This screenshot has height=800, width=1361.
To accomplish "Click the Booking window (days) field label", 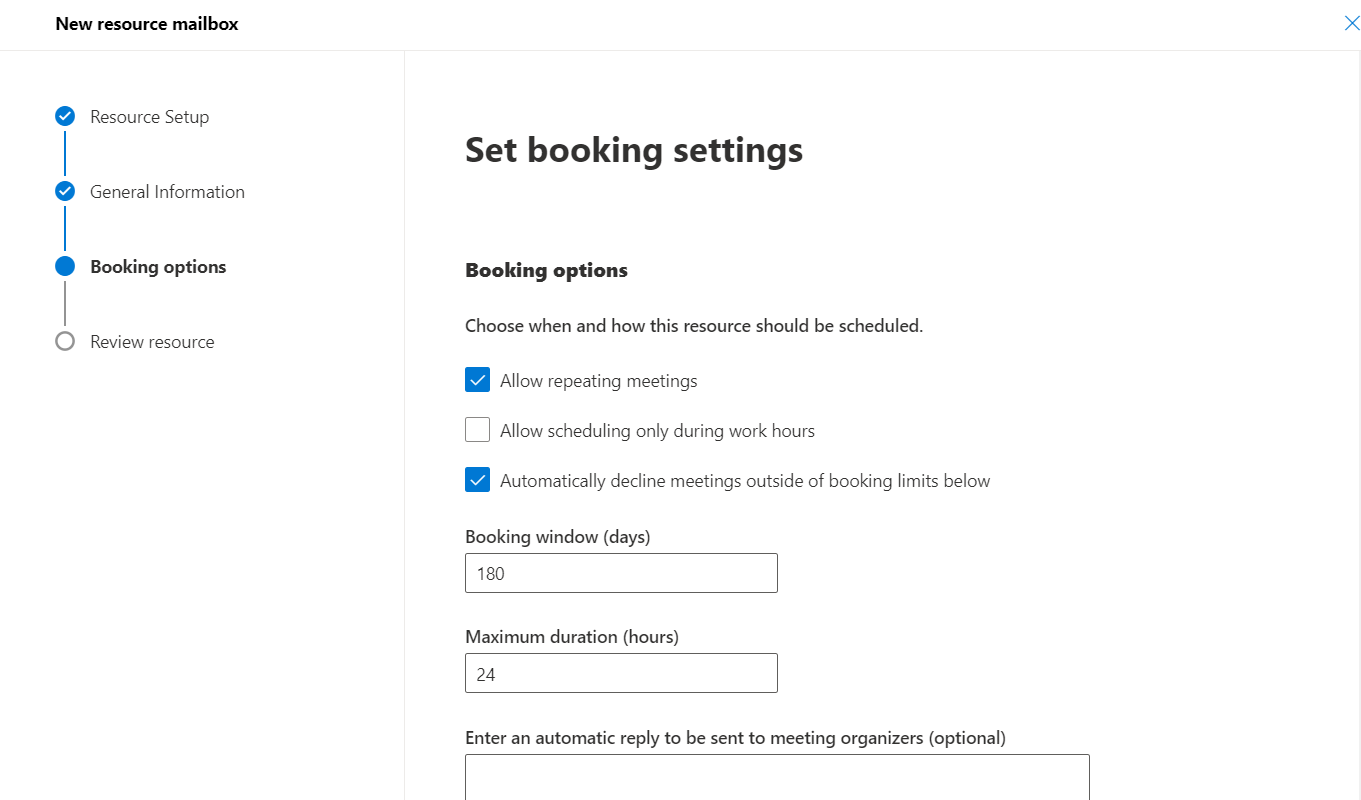I will point(558,537).
